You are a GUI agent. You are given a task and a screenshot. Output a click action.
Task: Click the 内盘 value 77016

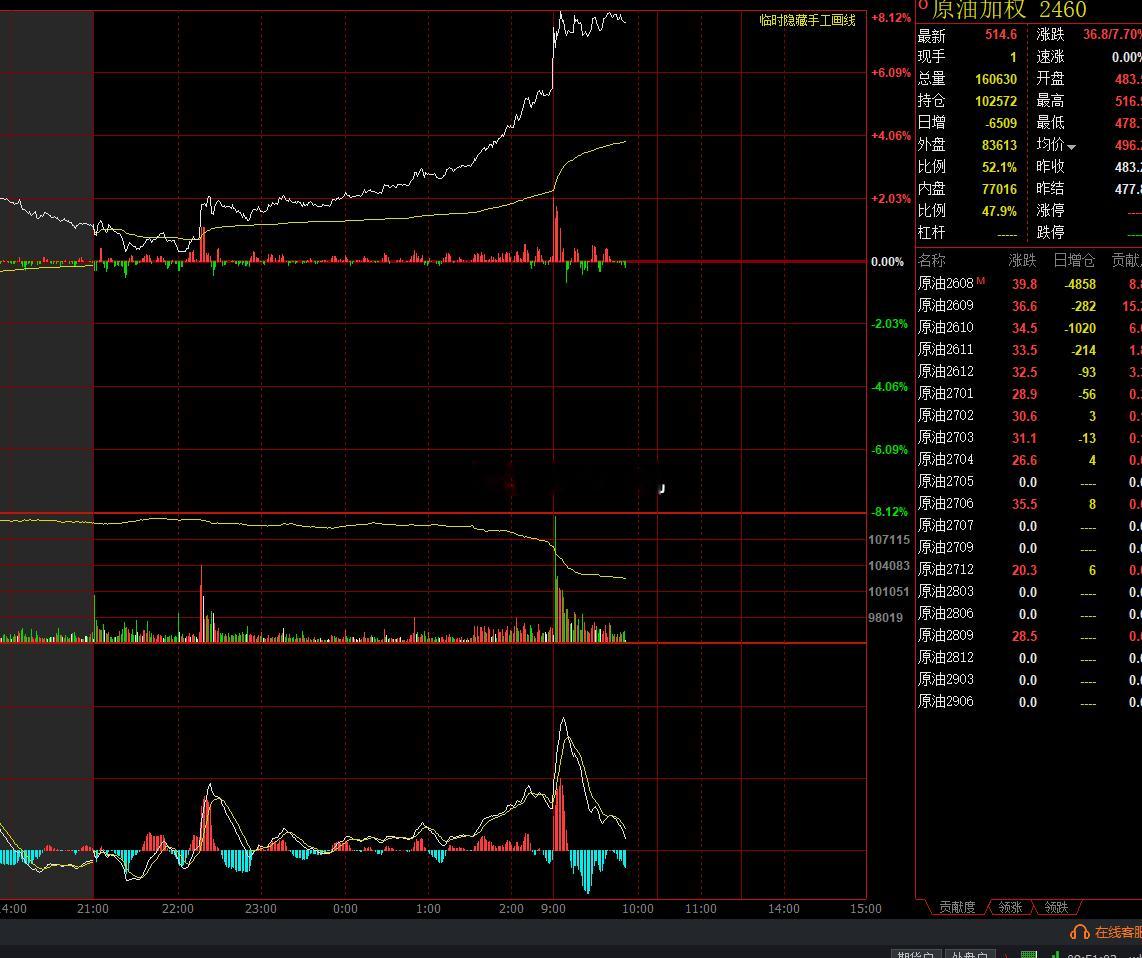tap(999, 189)
